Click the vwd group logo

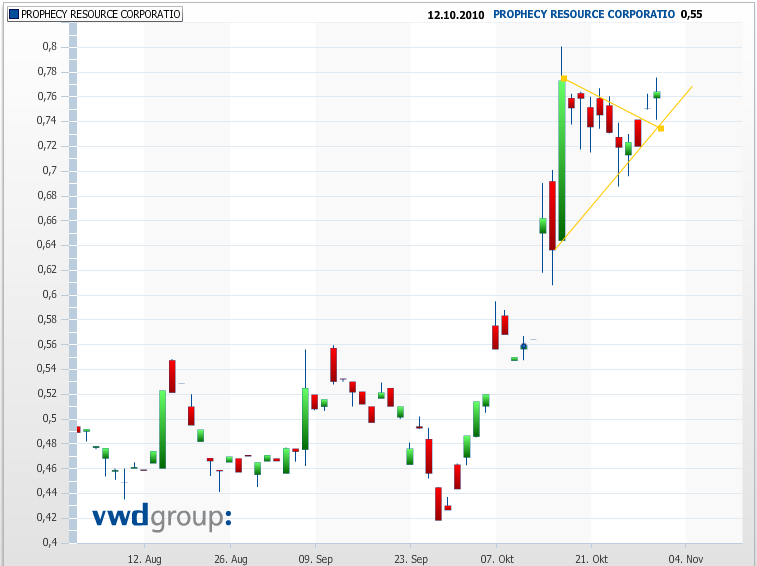click(162, 516)
